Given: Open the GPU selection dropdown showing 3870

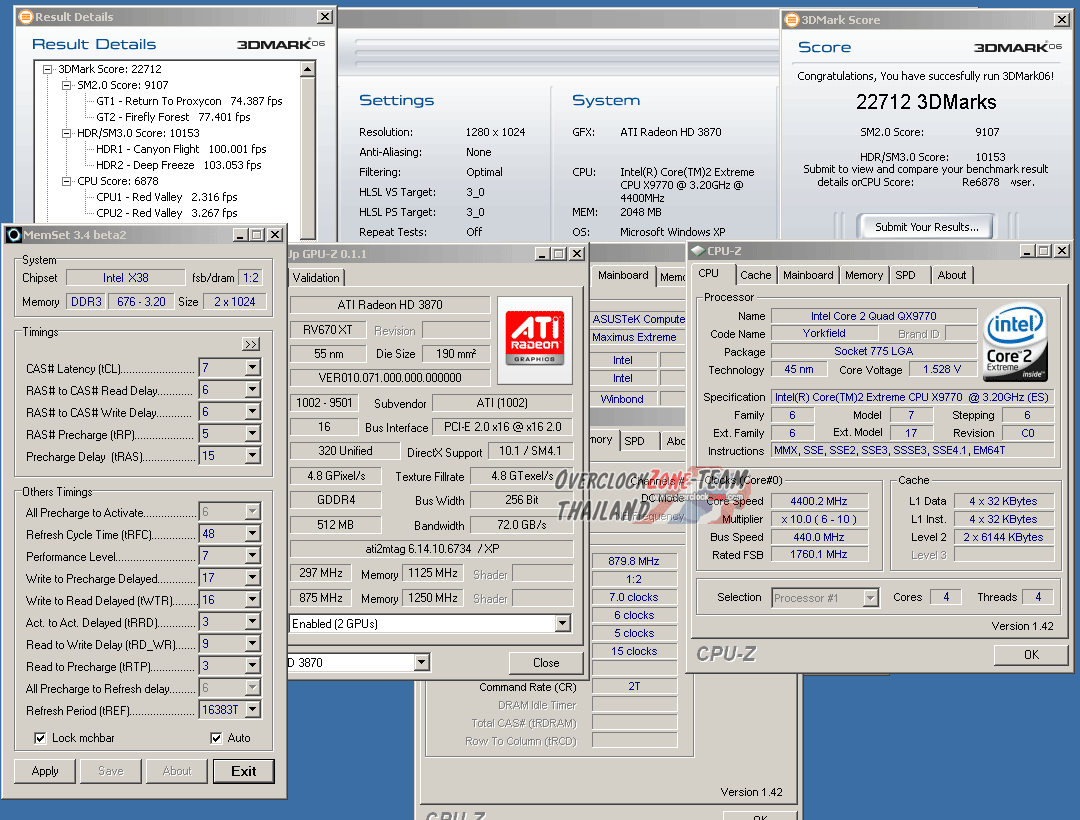Looking at the screenshot, I should tap(422, 662).
